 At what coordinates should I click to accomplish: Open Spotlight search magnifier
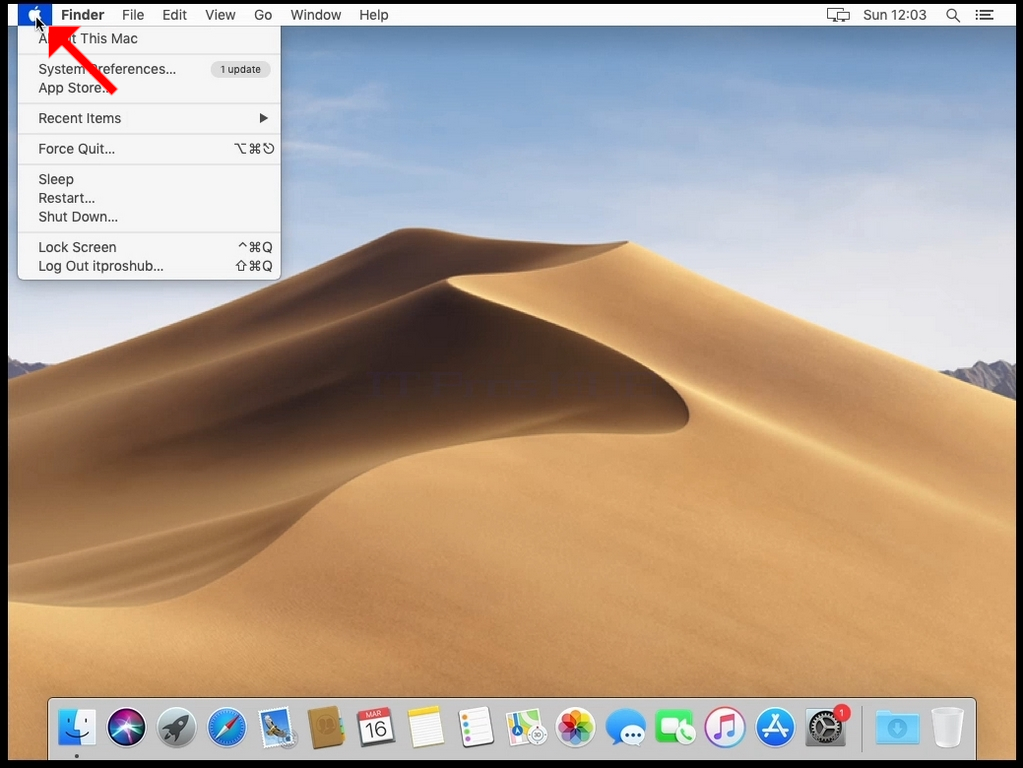tap(953, 15)
